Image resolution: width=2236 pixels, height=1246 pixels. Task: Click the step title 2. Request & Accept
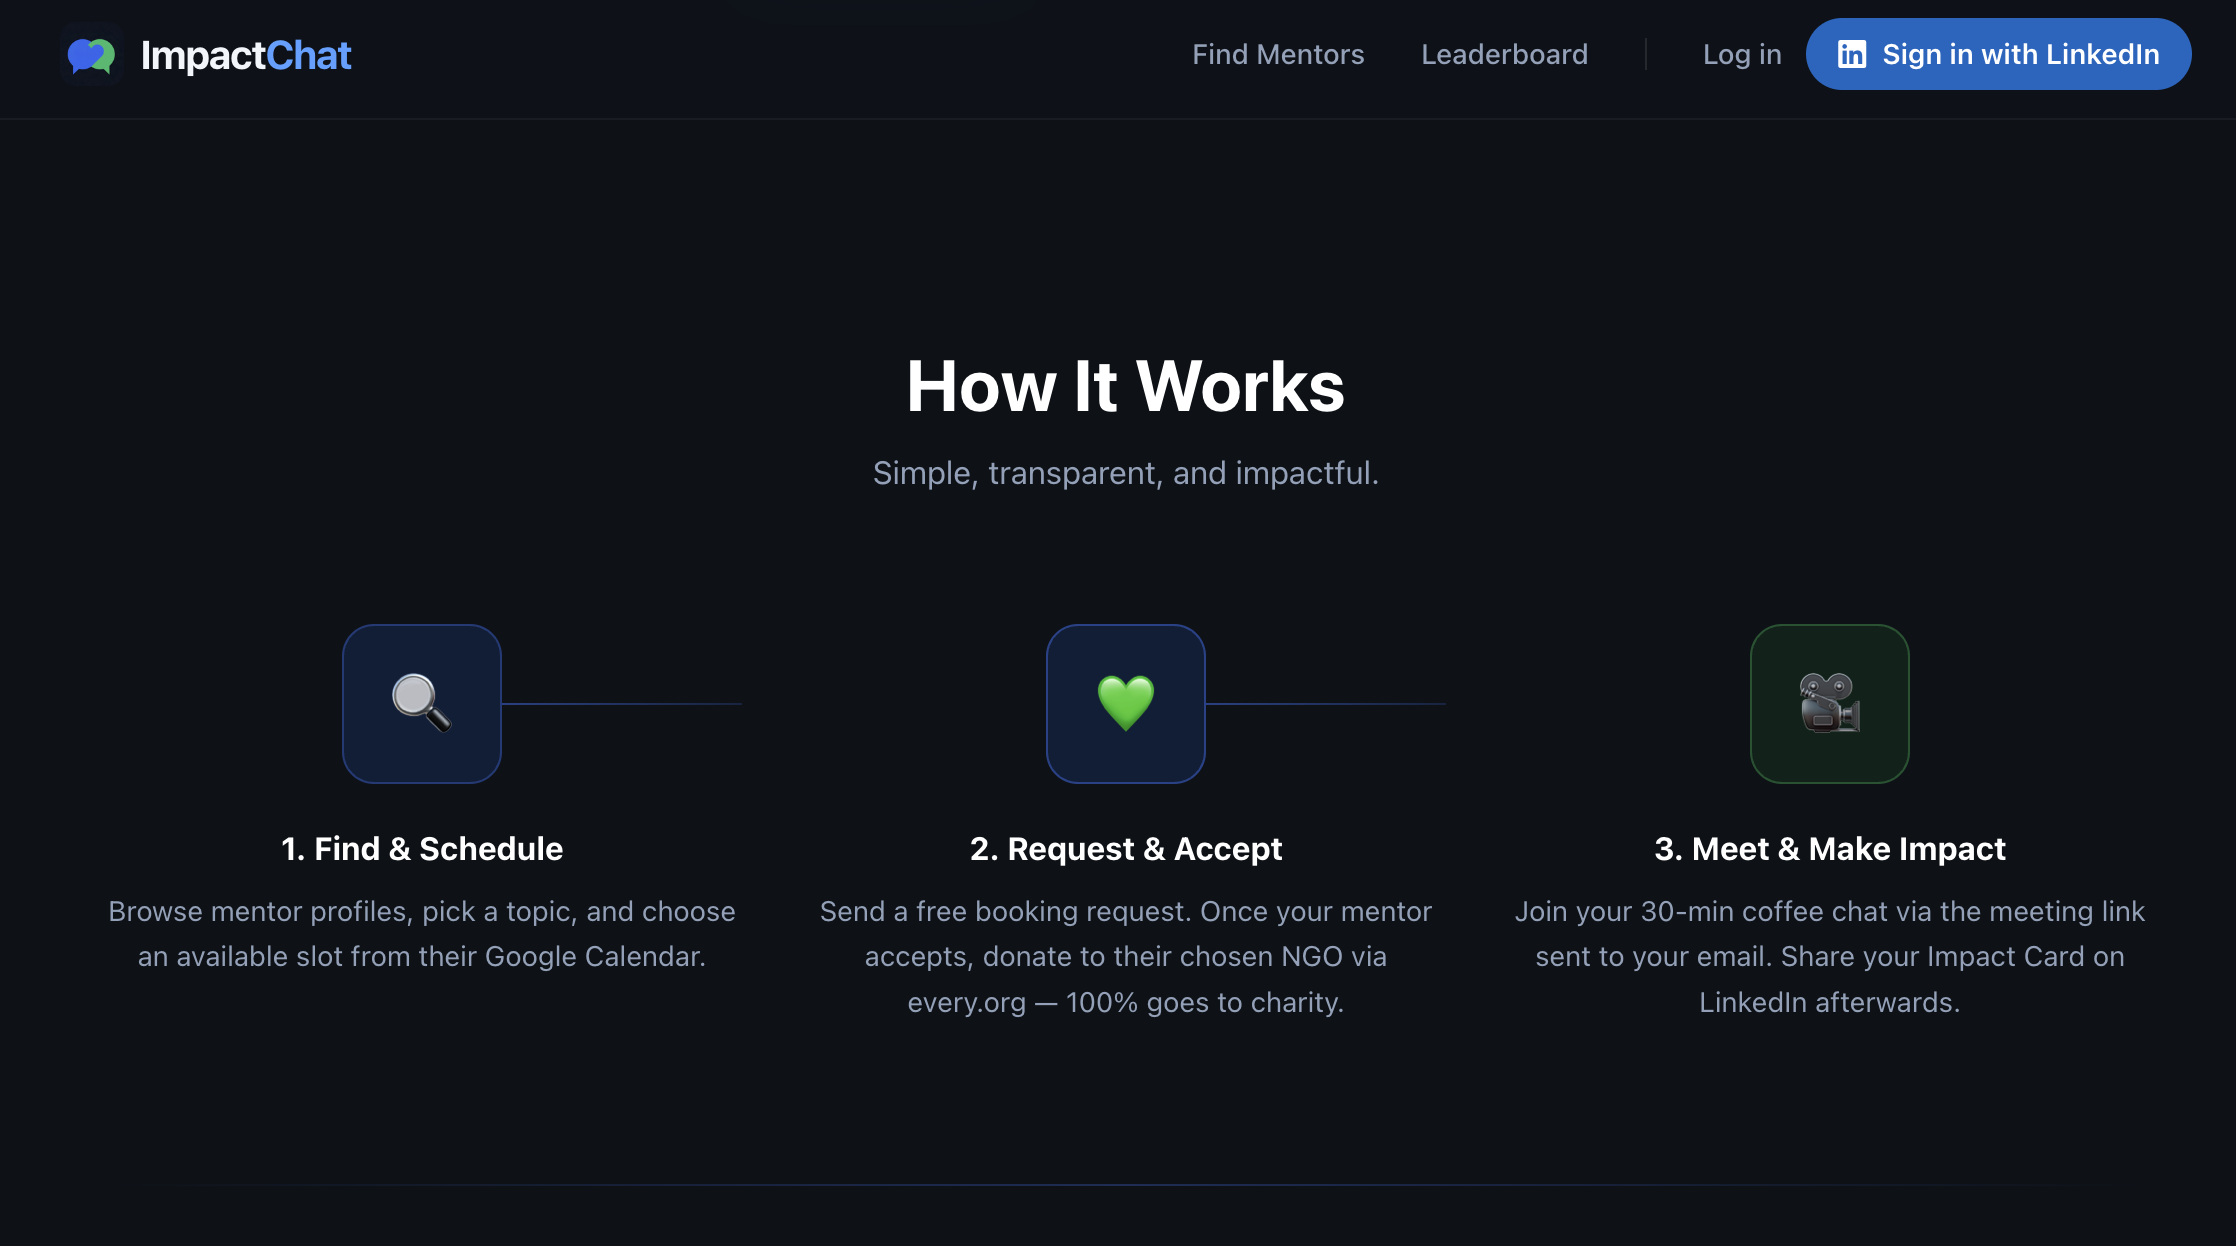point(1125,848)
